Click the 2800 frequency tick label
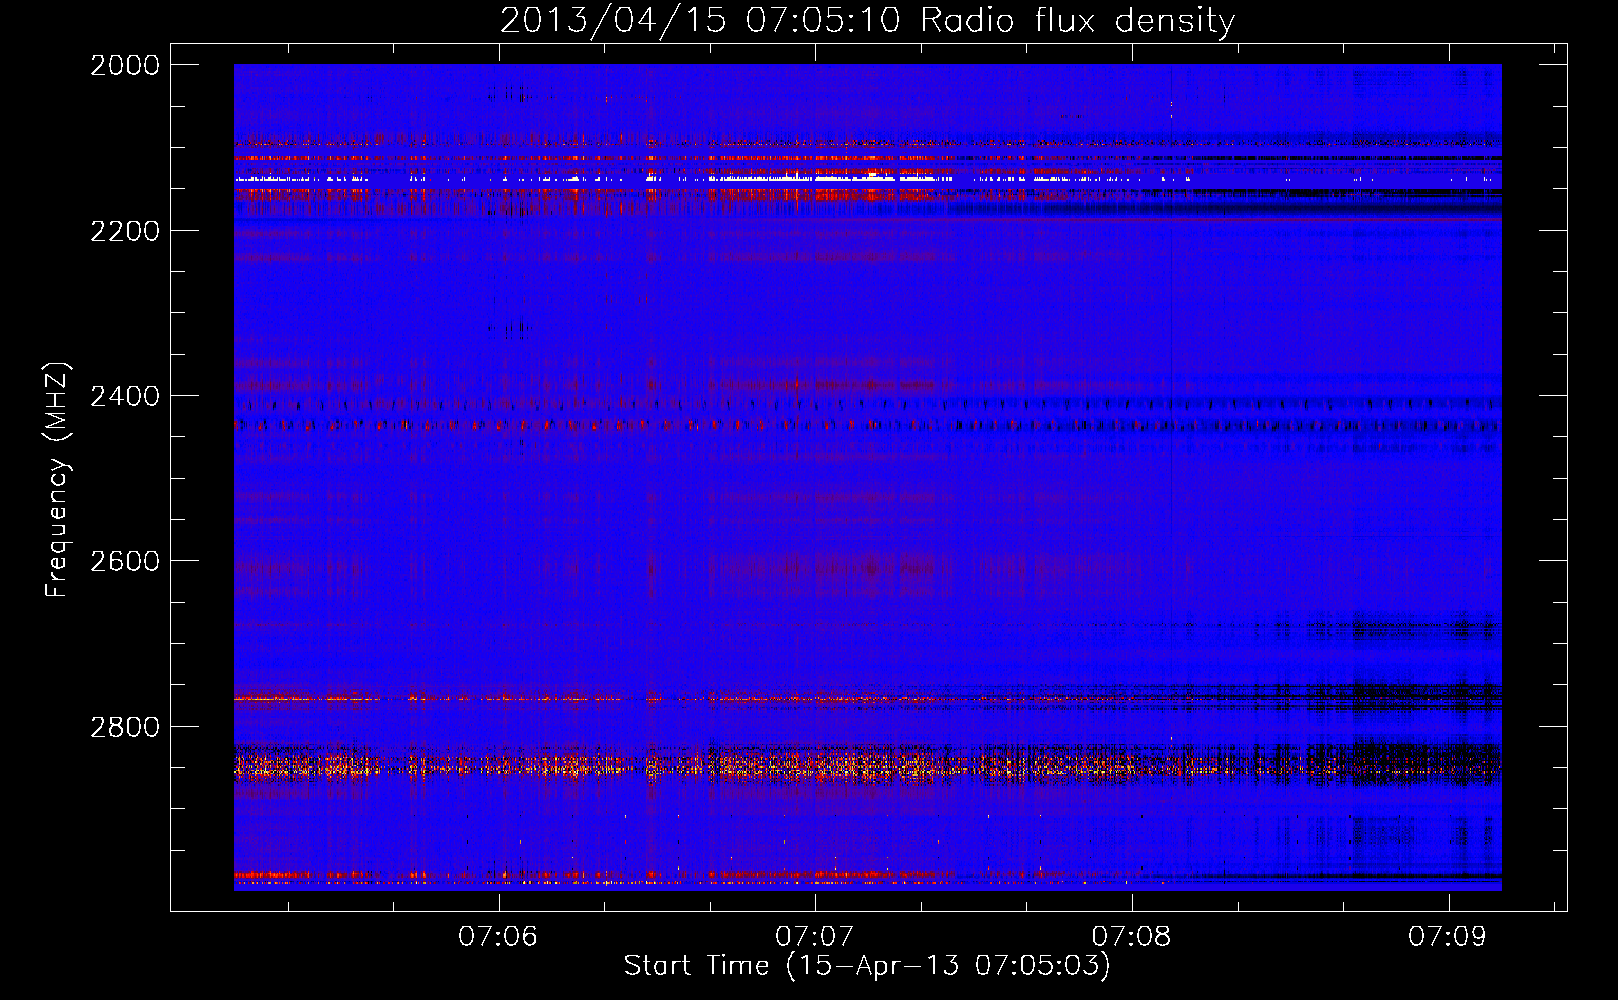Viewport: 1618px width, 1000px height. point(125,727)
